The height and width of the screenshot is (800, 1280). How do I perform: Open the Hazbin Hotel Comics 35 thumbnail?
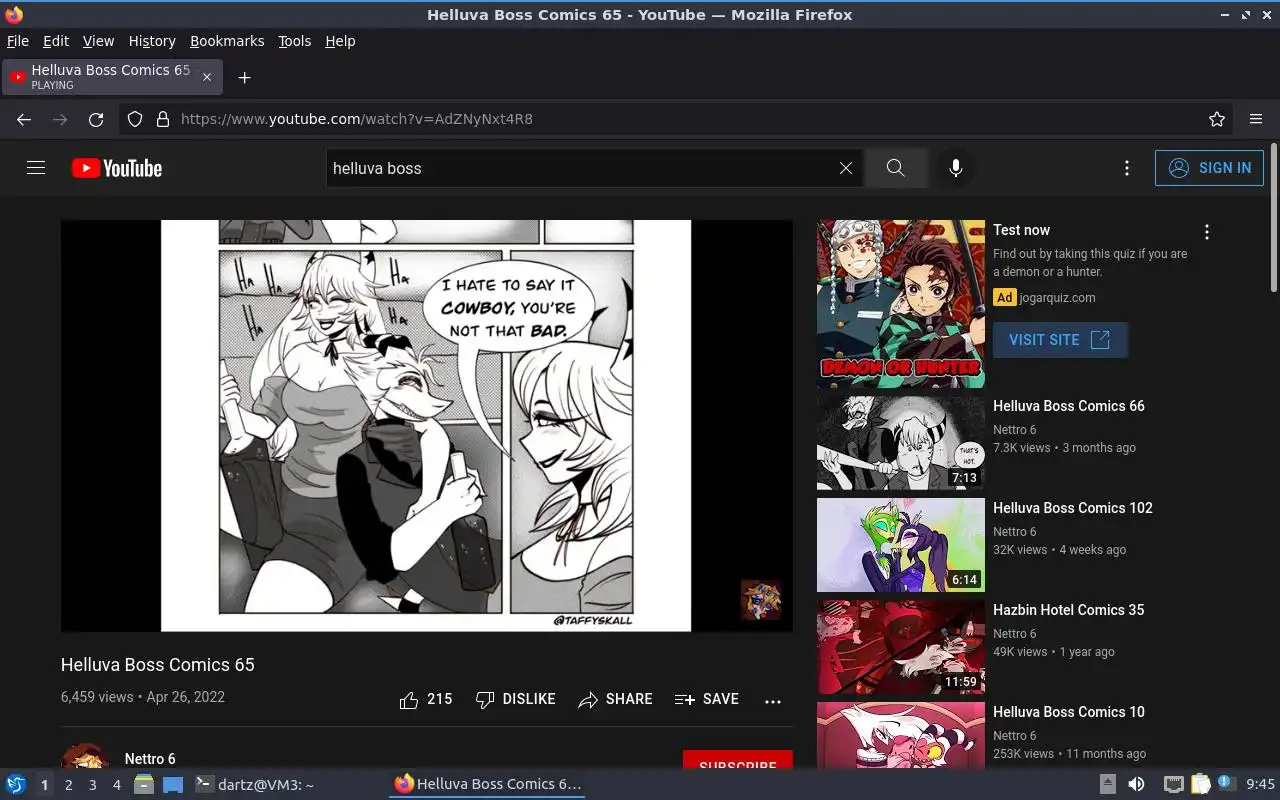point(901,647)
